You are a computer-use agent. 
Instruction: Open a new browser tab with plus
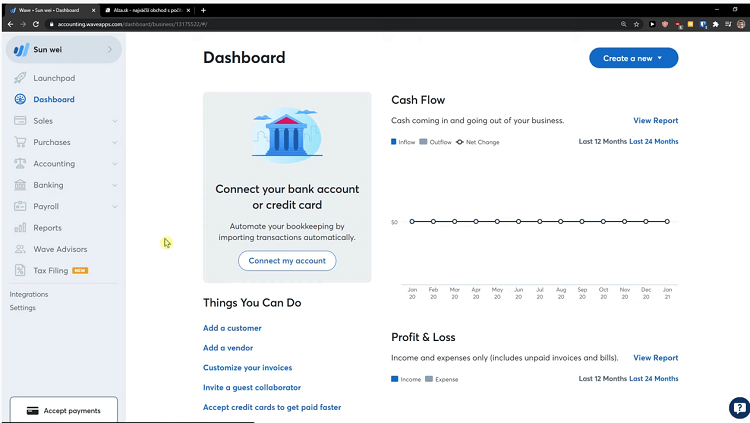[x=203, y=10]
